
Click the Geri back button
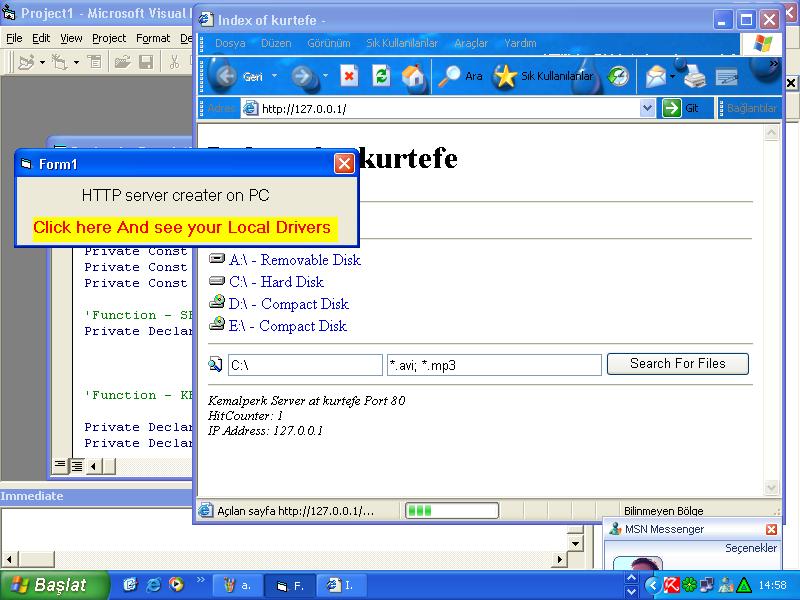[238, 76]
